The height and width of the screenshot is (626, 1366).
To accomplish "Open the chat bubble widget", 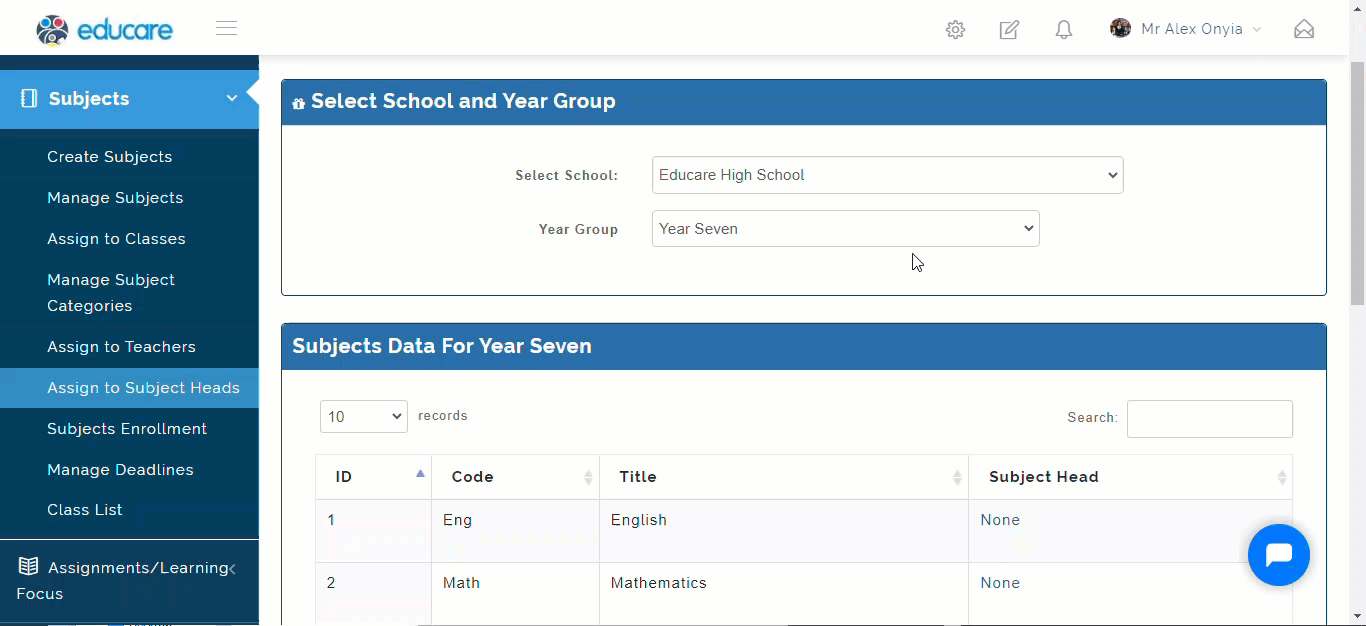I will (1279, 555).
